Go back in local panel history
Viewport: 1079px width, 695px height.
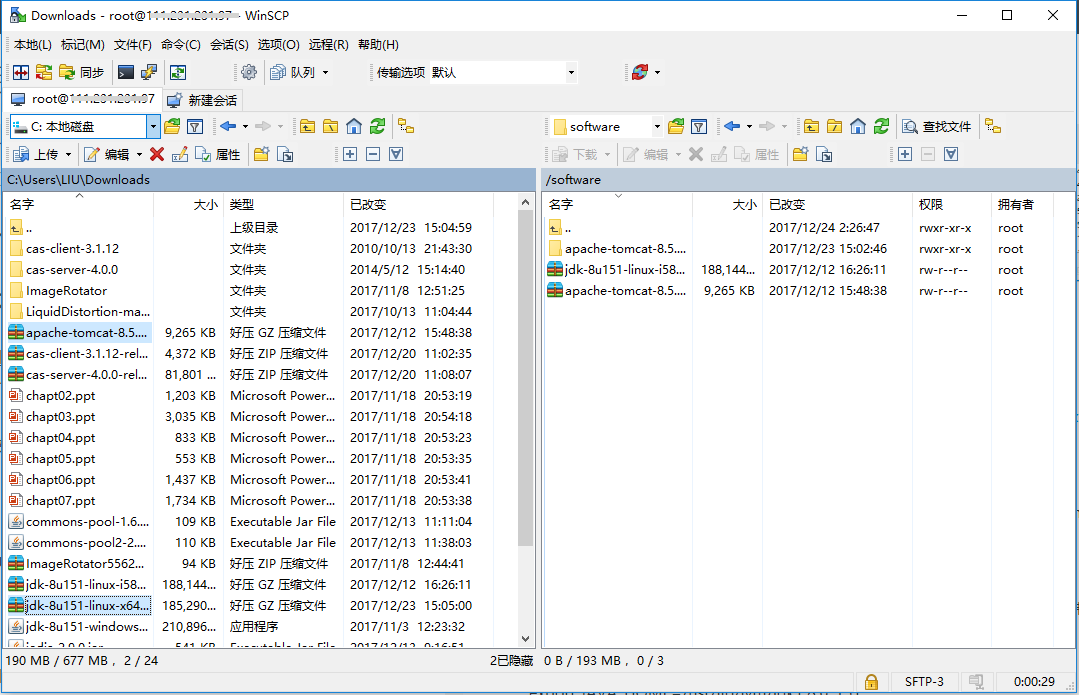[228, 127]
